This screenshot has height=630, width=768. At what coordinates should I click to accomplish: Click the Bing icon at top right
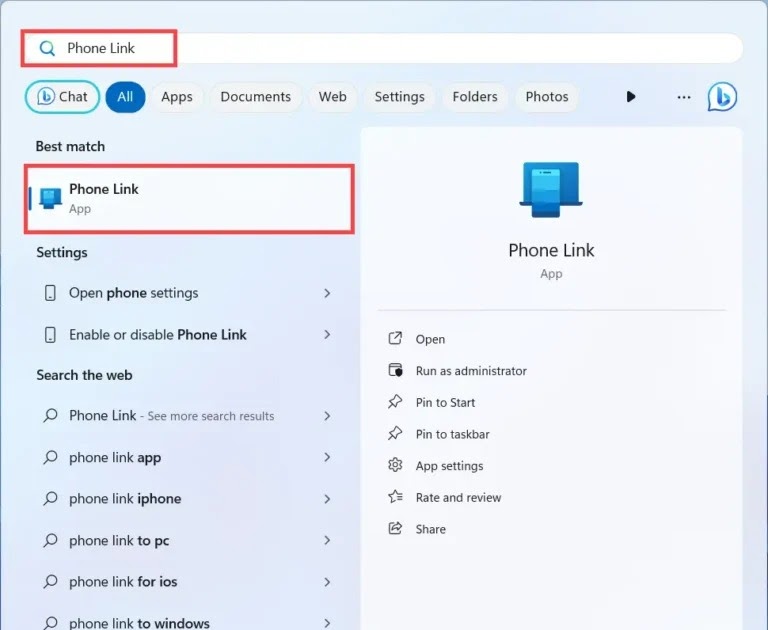[x=722, y=96]
